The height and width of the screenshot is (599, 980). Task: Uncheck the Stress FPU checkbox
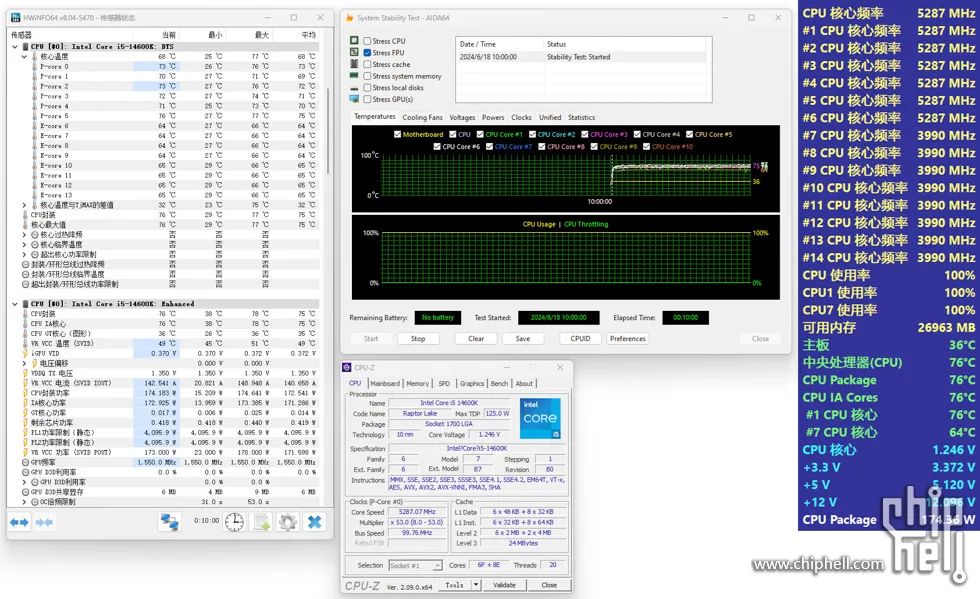tap(368, 53)
